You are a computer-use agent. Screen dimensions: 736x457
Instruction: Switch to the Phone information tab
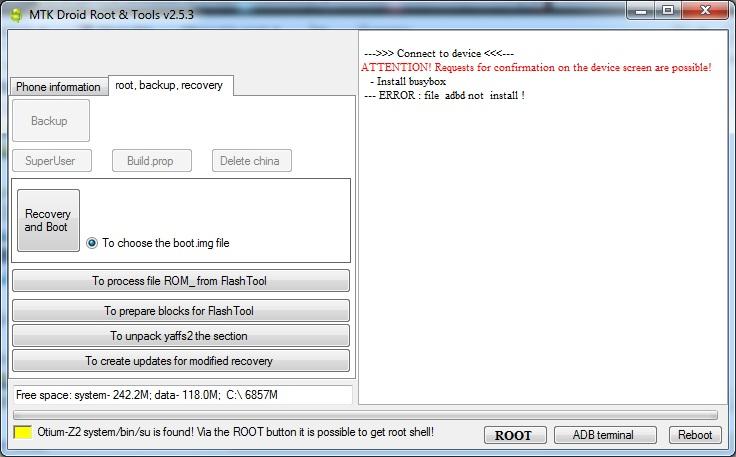[58, 87]
